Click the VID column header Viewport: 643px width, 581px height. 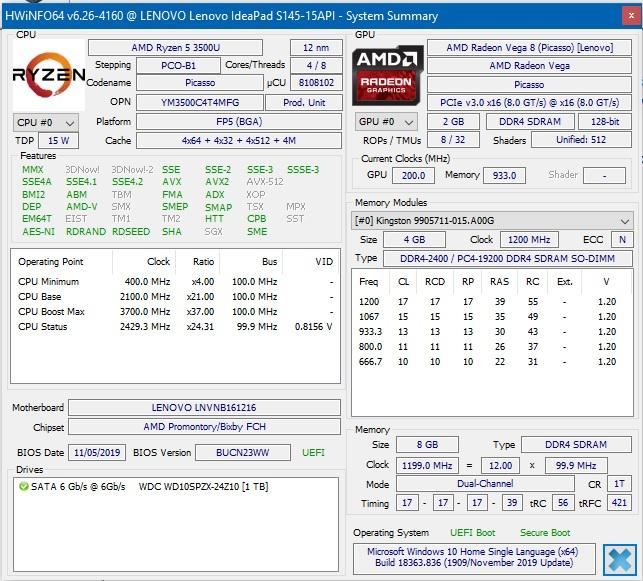tap(324, 262)
